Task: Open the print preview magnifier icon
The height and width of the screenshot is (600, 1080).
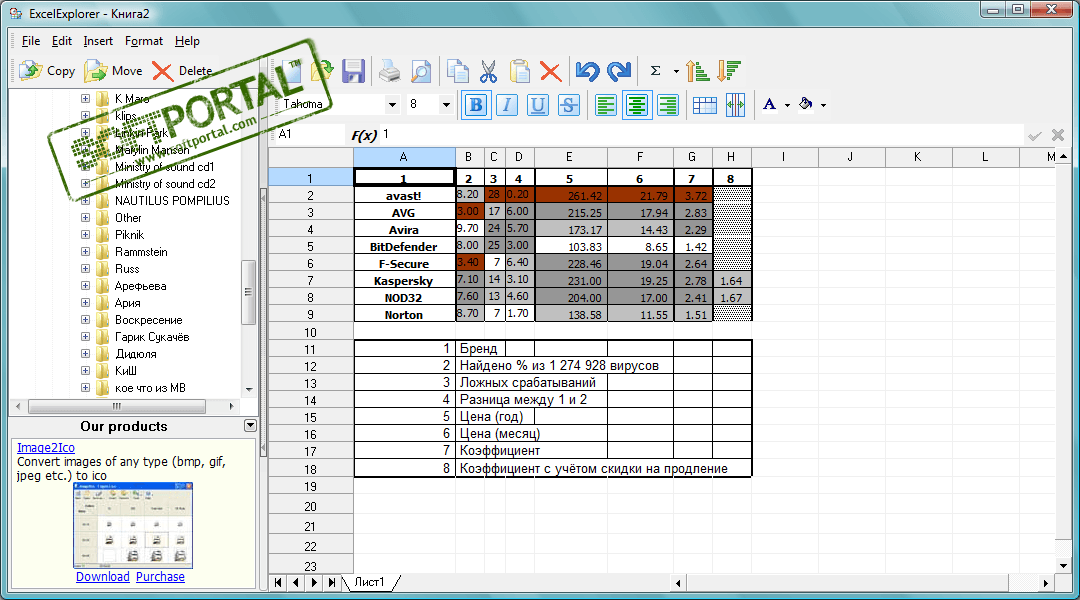Action: [421, 70]
